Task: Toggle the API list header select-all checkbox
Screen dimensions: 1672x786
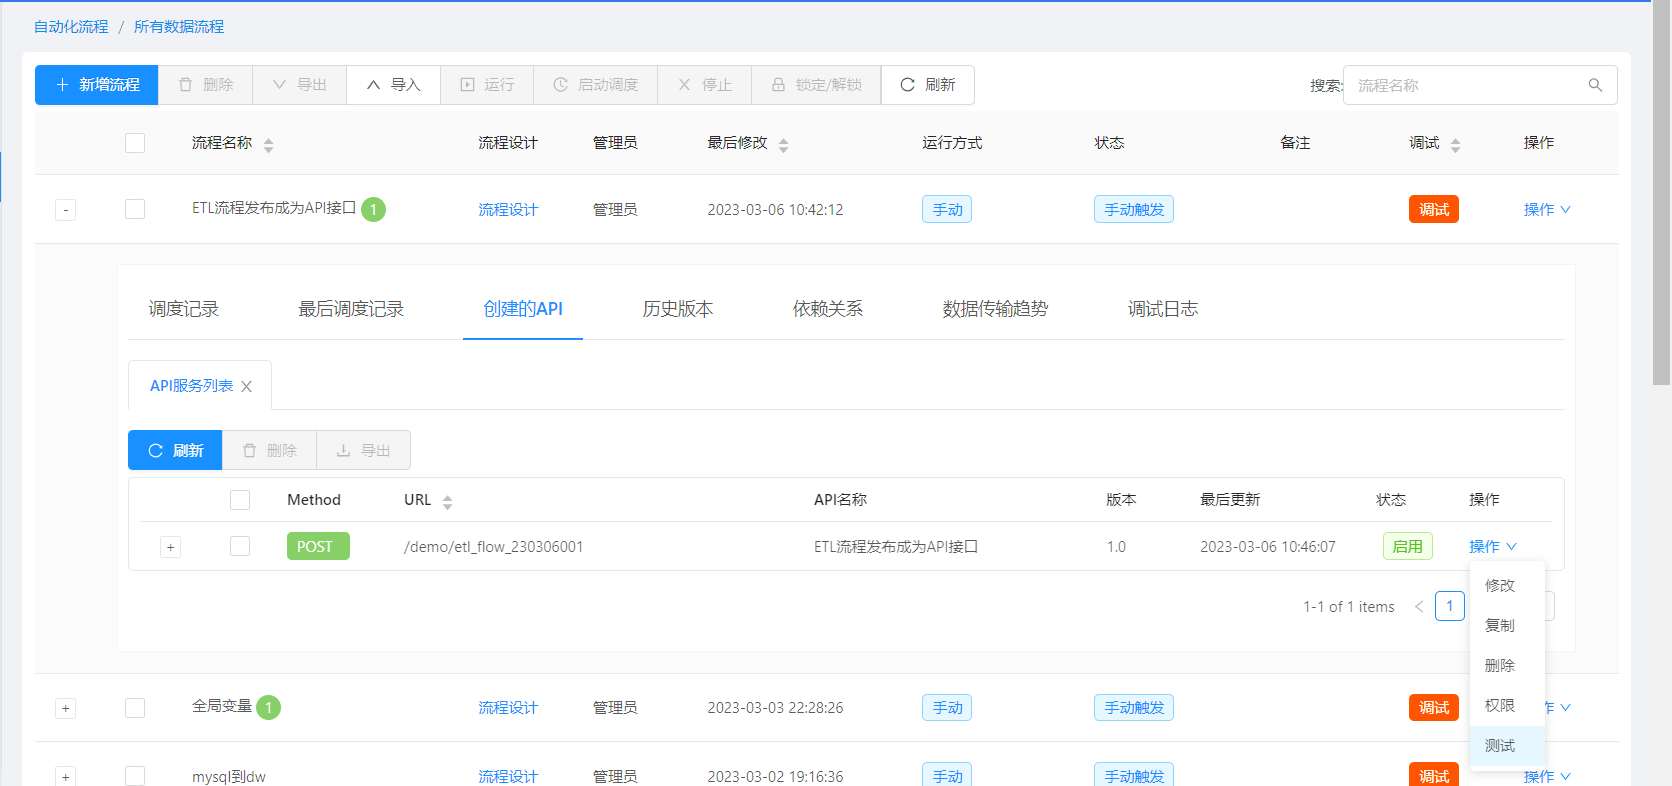Action: click(x=240, y=500)
